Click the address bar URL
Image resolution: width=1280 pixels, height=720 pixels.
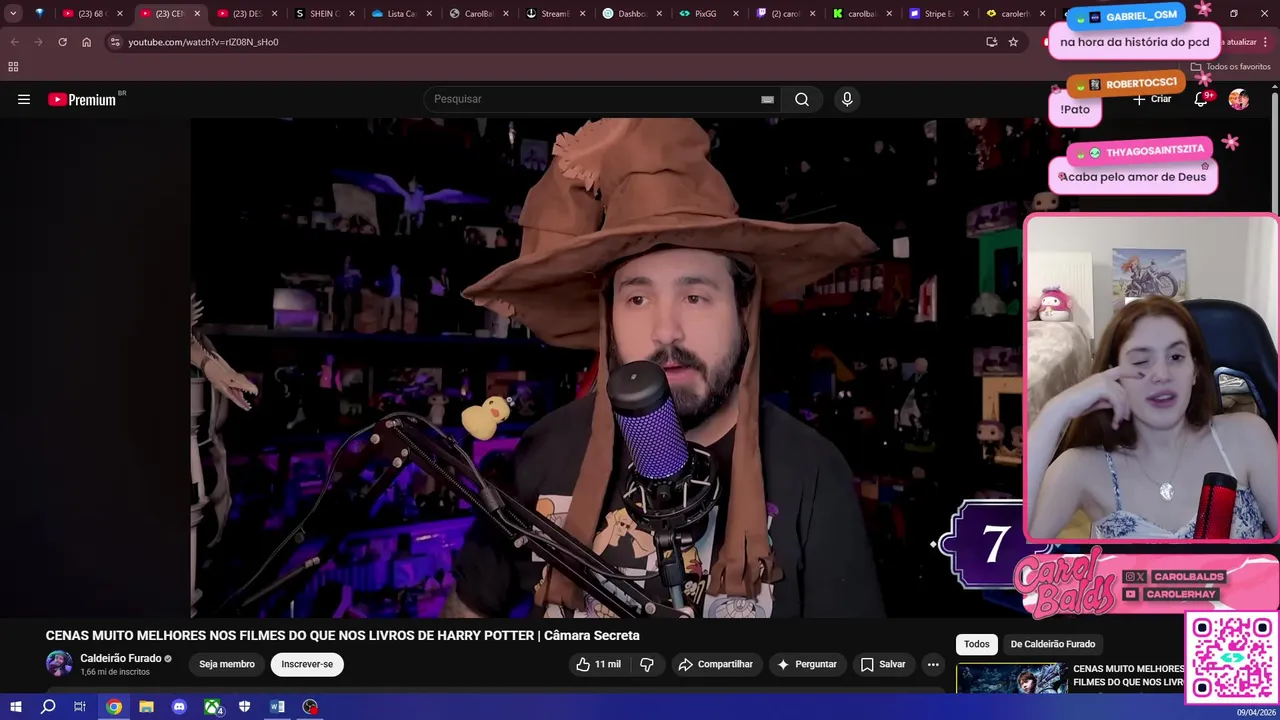point(203,42)
